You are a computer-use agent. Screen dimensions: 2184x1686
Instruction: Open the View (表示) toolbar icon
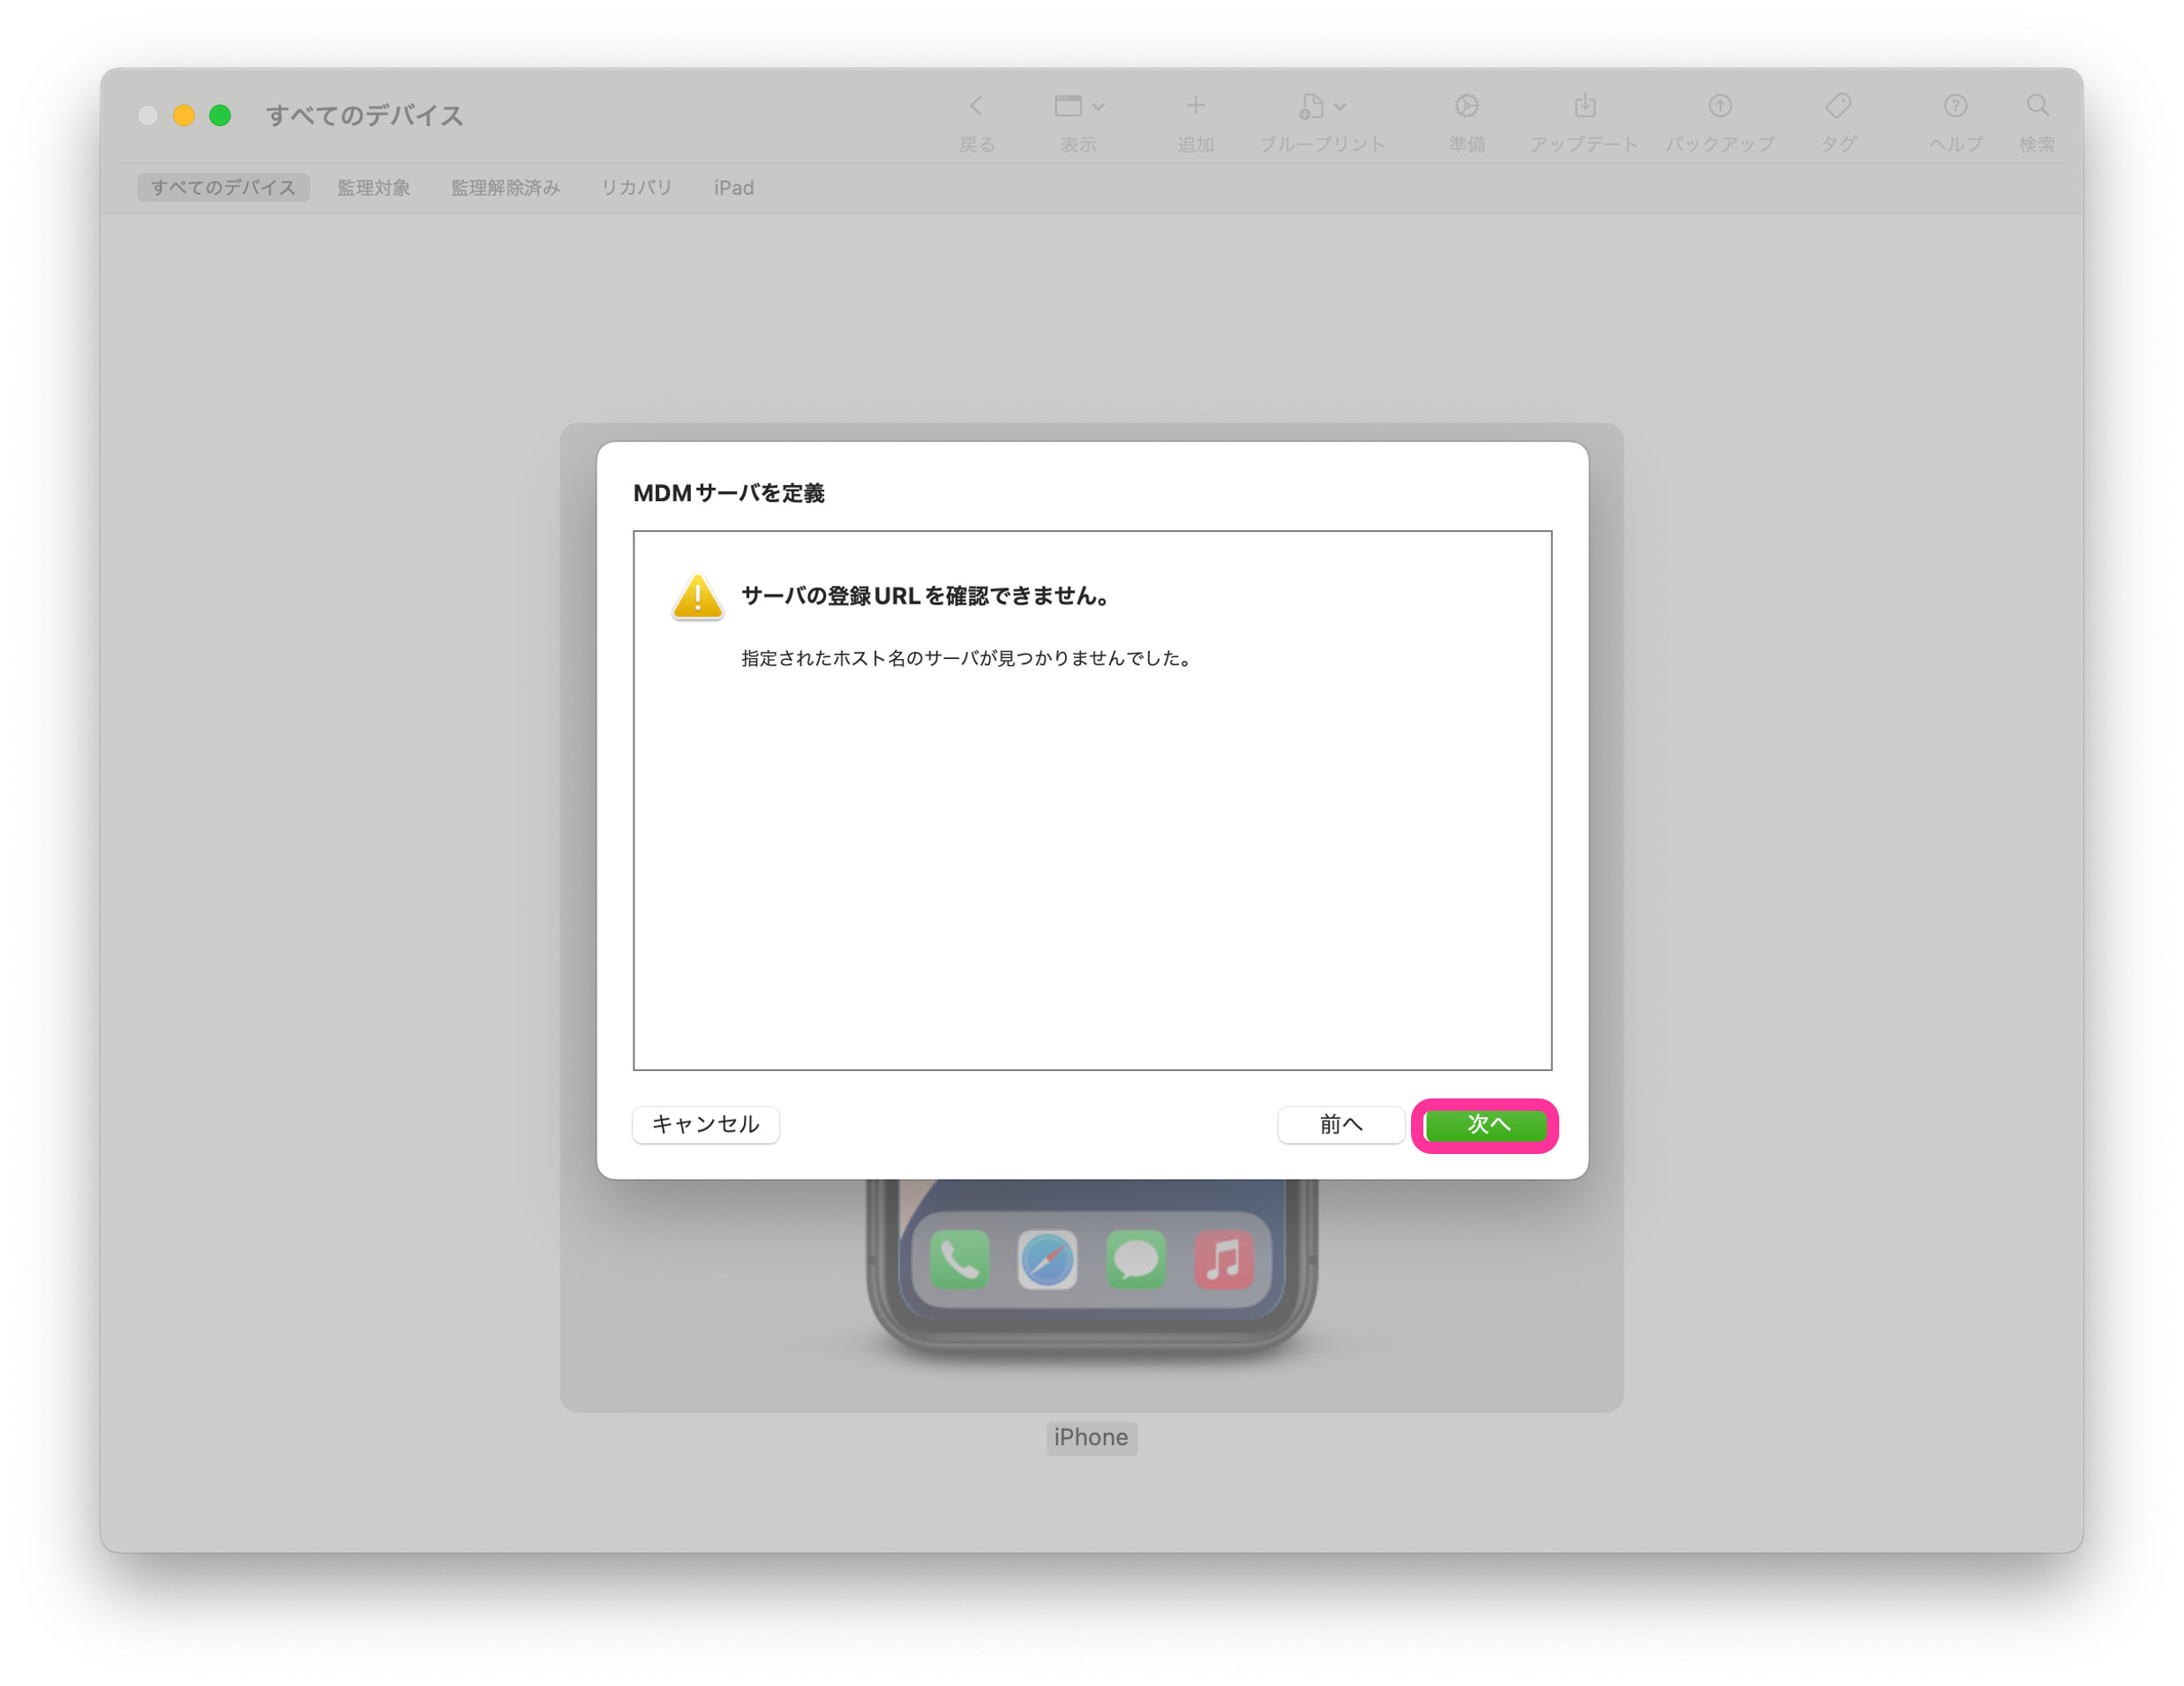click(1068, 106)
